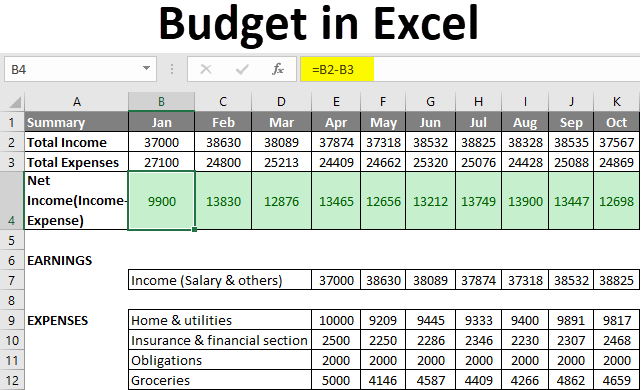The width and height of the screenshot is (641, 390).
Task: Click the Total Expenses label cell
Action: (x=76, y=162)
